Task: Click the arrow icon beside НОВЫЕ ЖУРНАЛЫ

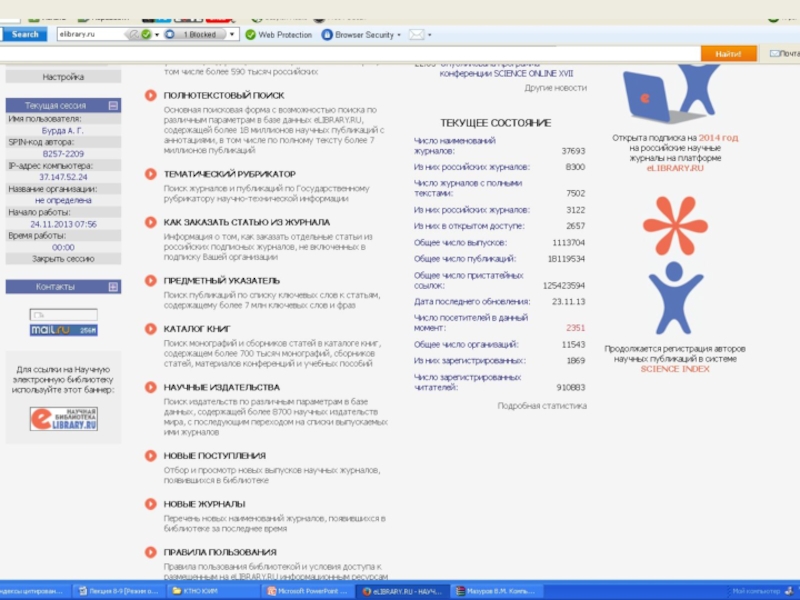Action: tap(150, 504)
